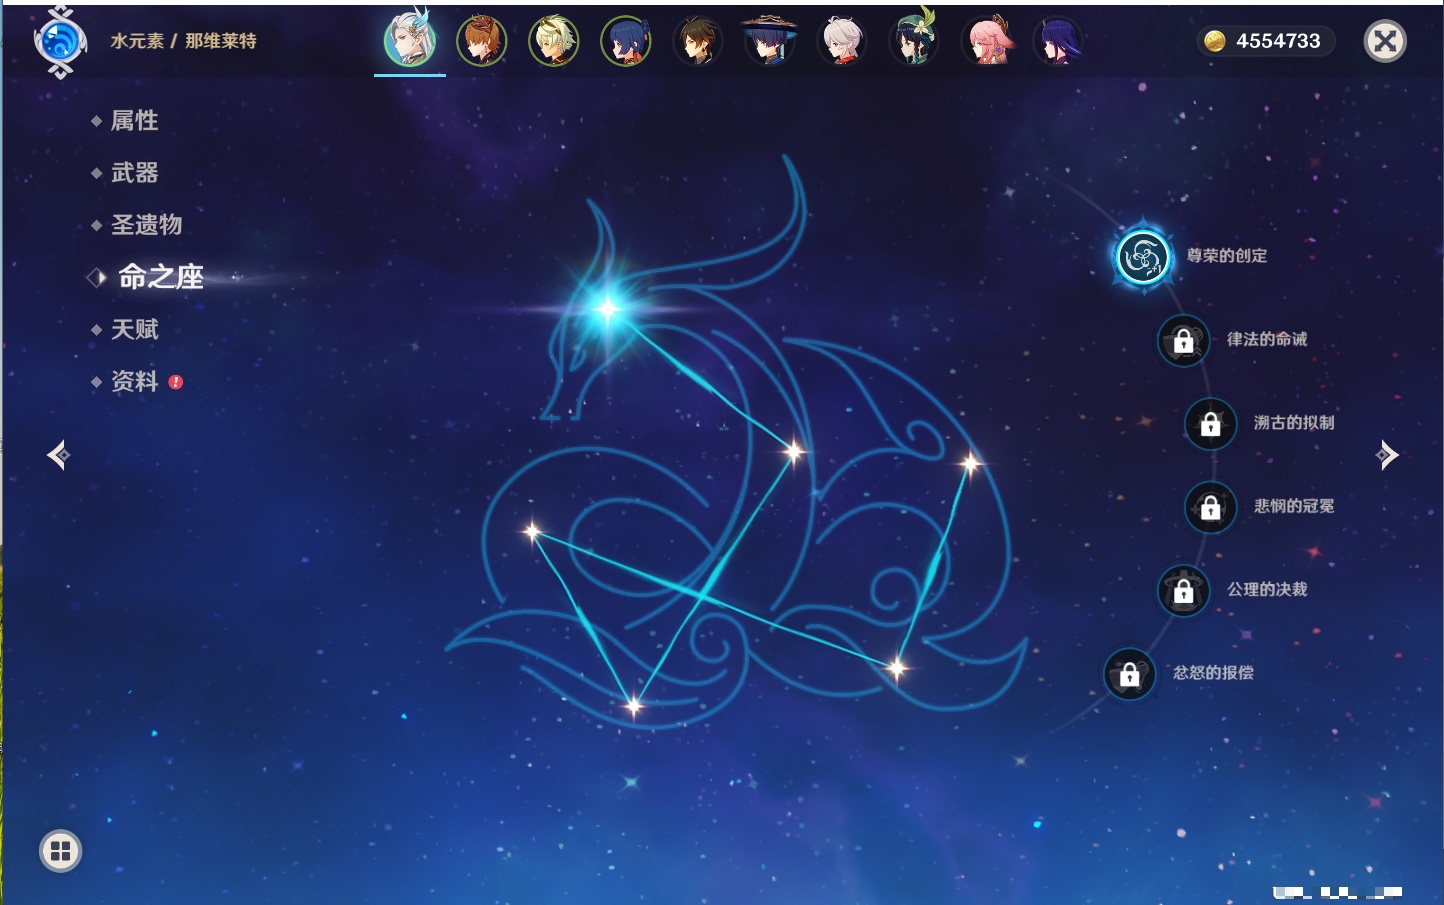Select the character portrait with green flower hat

click(x=914, y=39)
